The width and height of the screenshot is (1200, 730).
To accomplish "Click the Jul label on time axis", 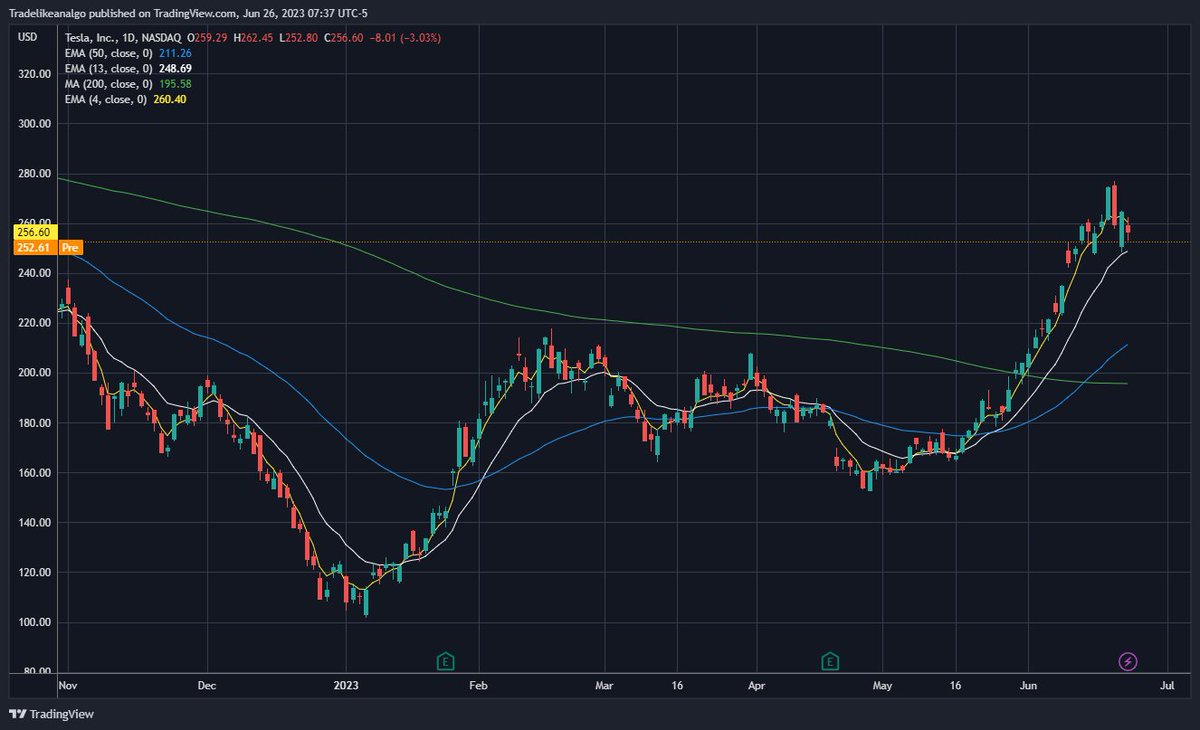I will [x=1165, y=687].
